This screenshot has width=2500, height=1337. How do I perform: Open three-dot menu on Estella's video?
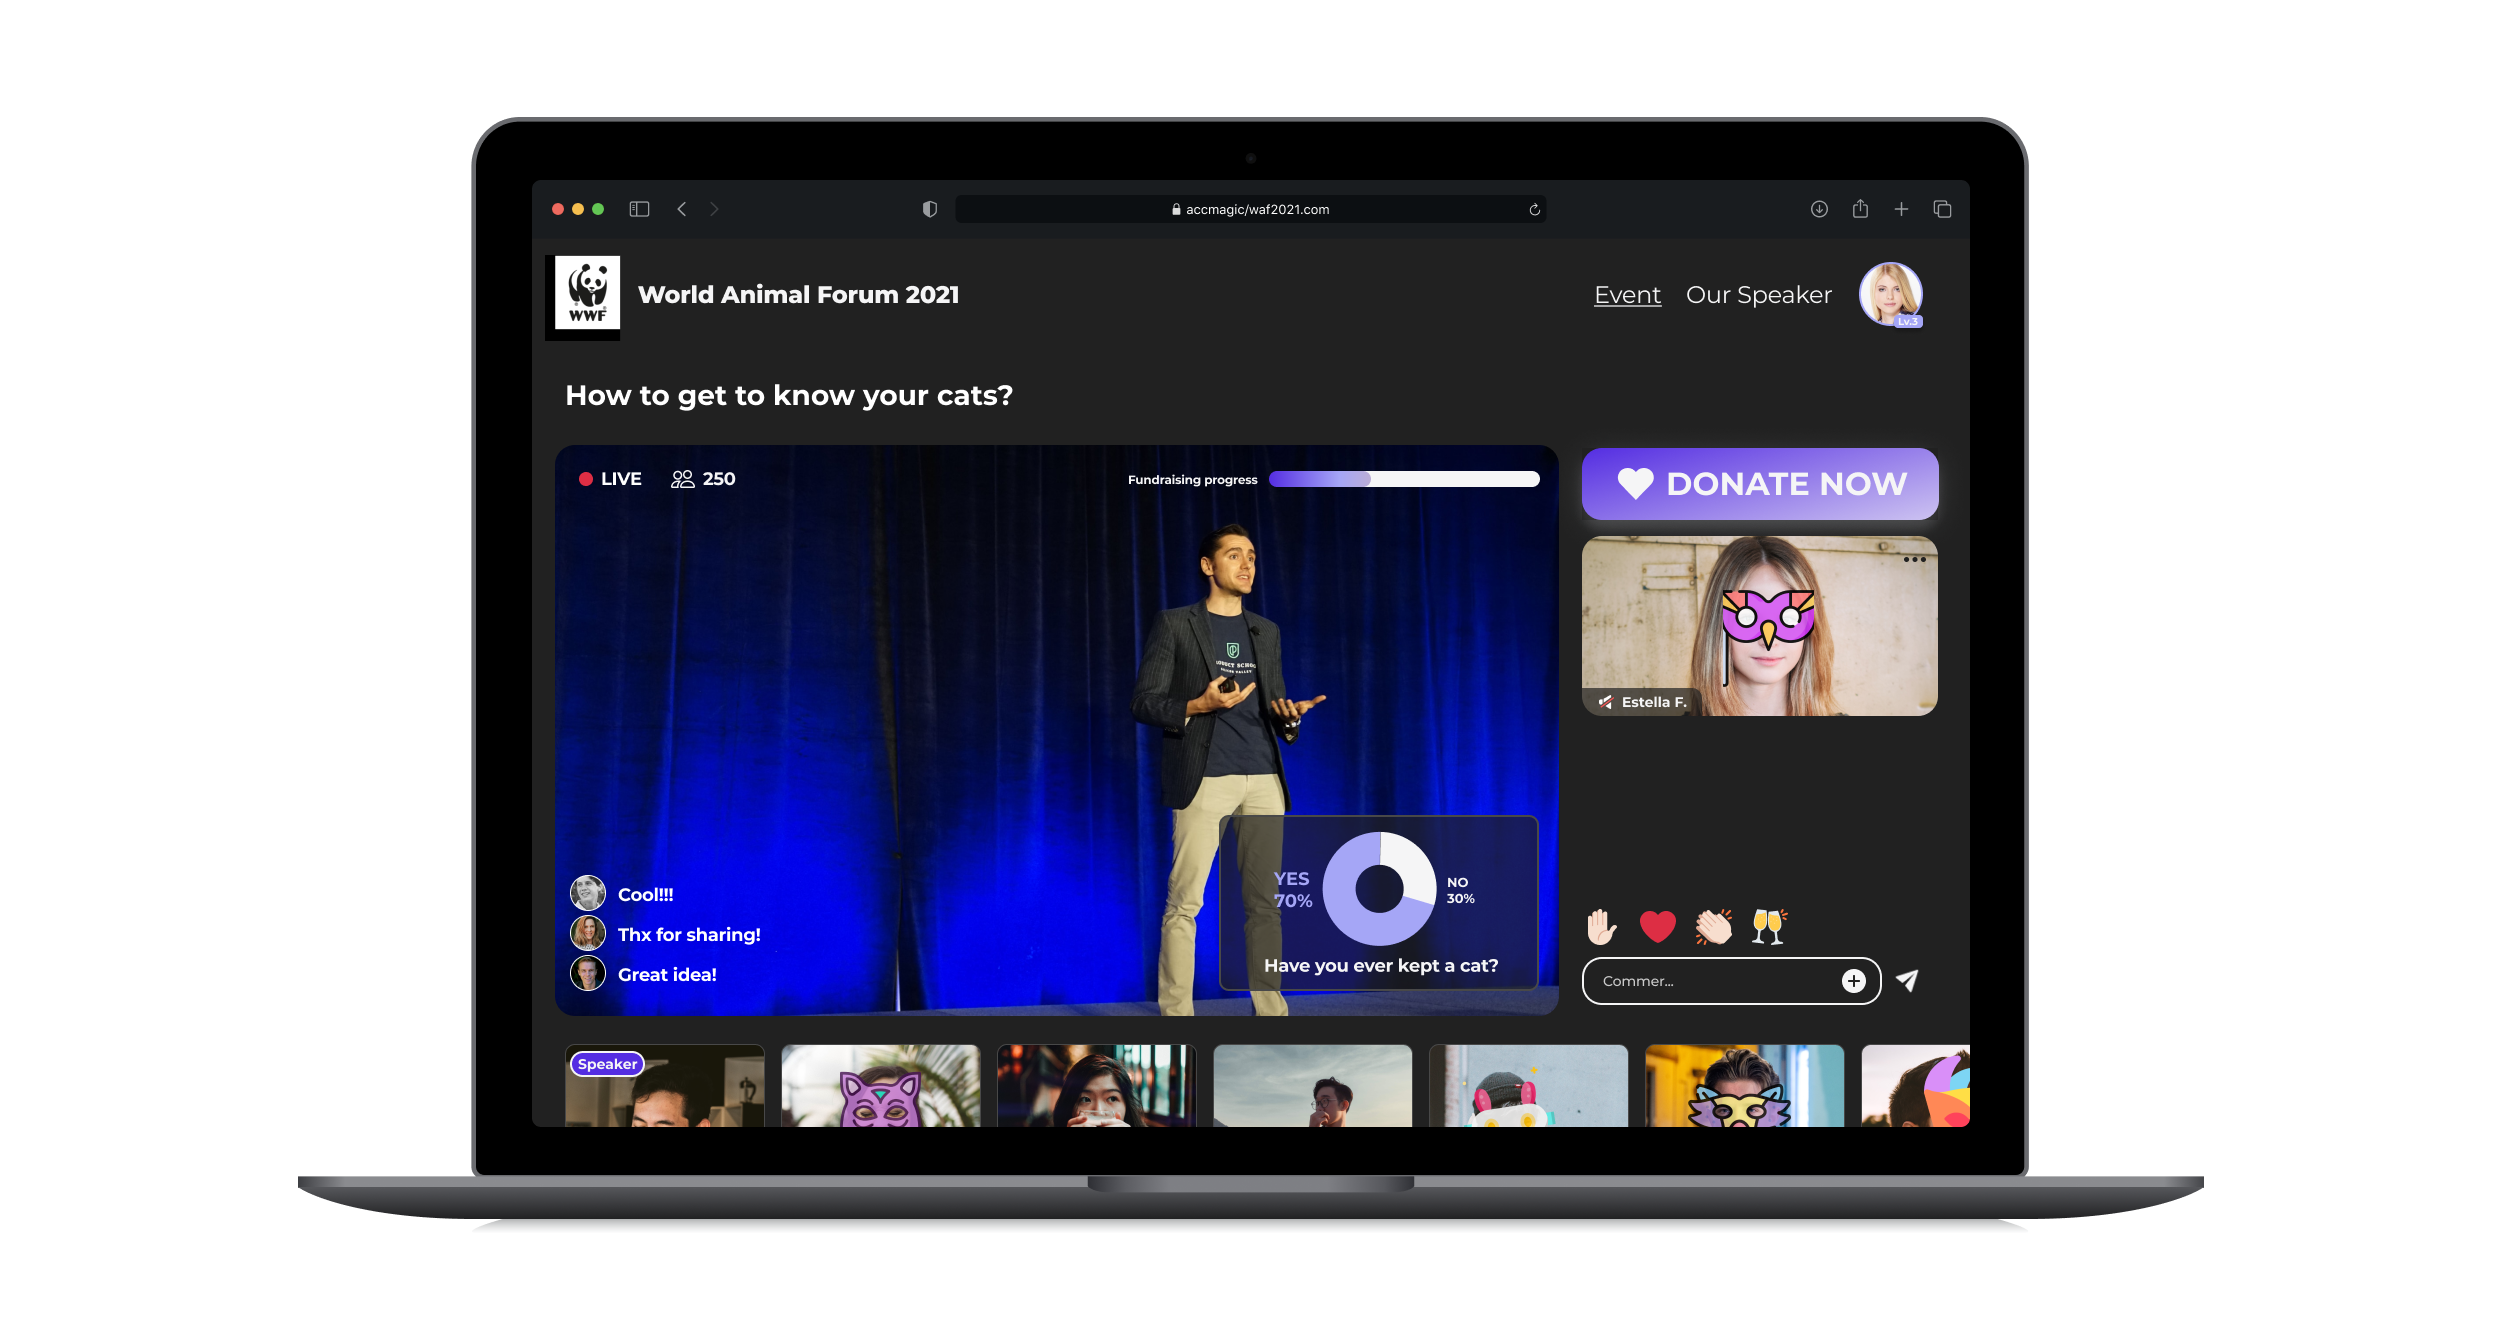point(1914,559)
